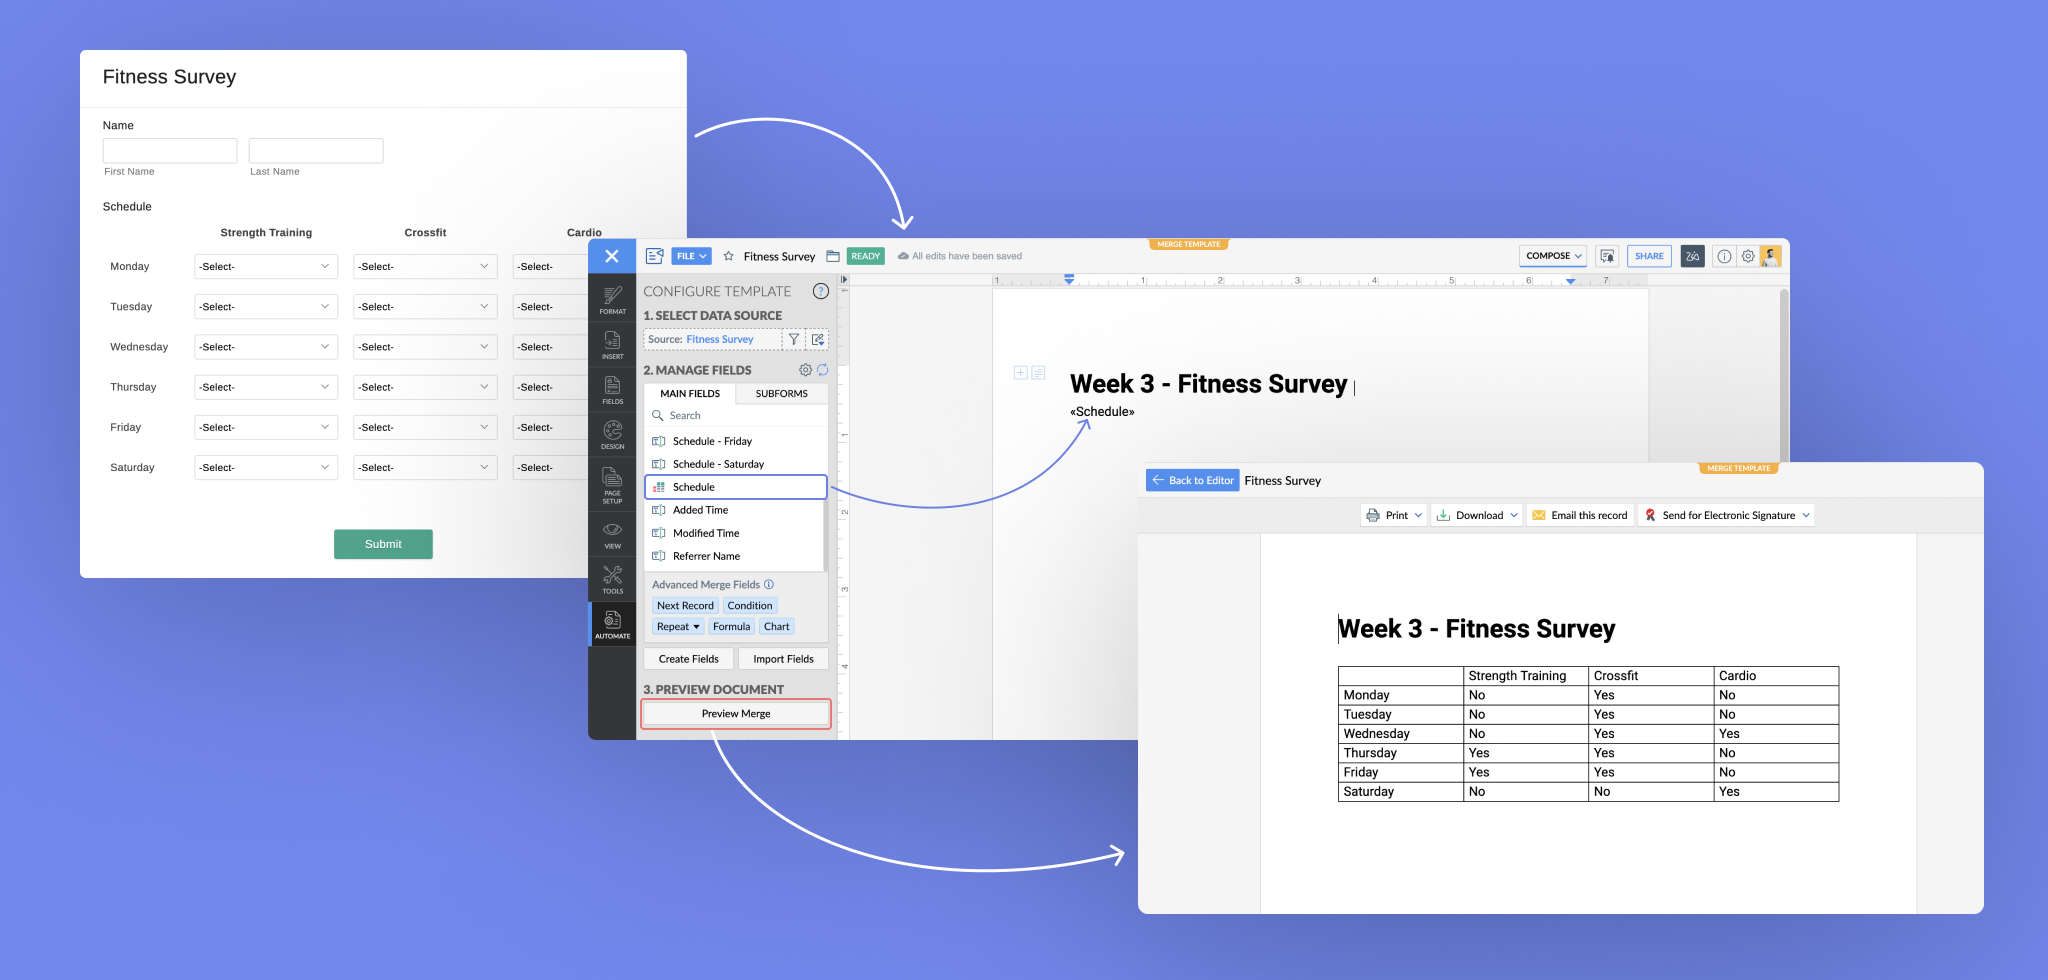The height and width of the screenshot is (980, 2048).
Task: Click the filter icon beside data source
Action: click(x=794, y=340)
